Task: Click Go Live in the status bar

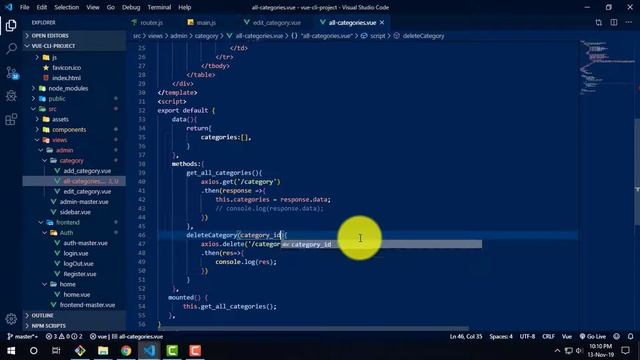Action: tap(593, 336)
